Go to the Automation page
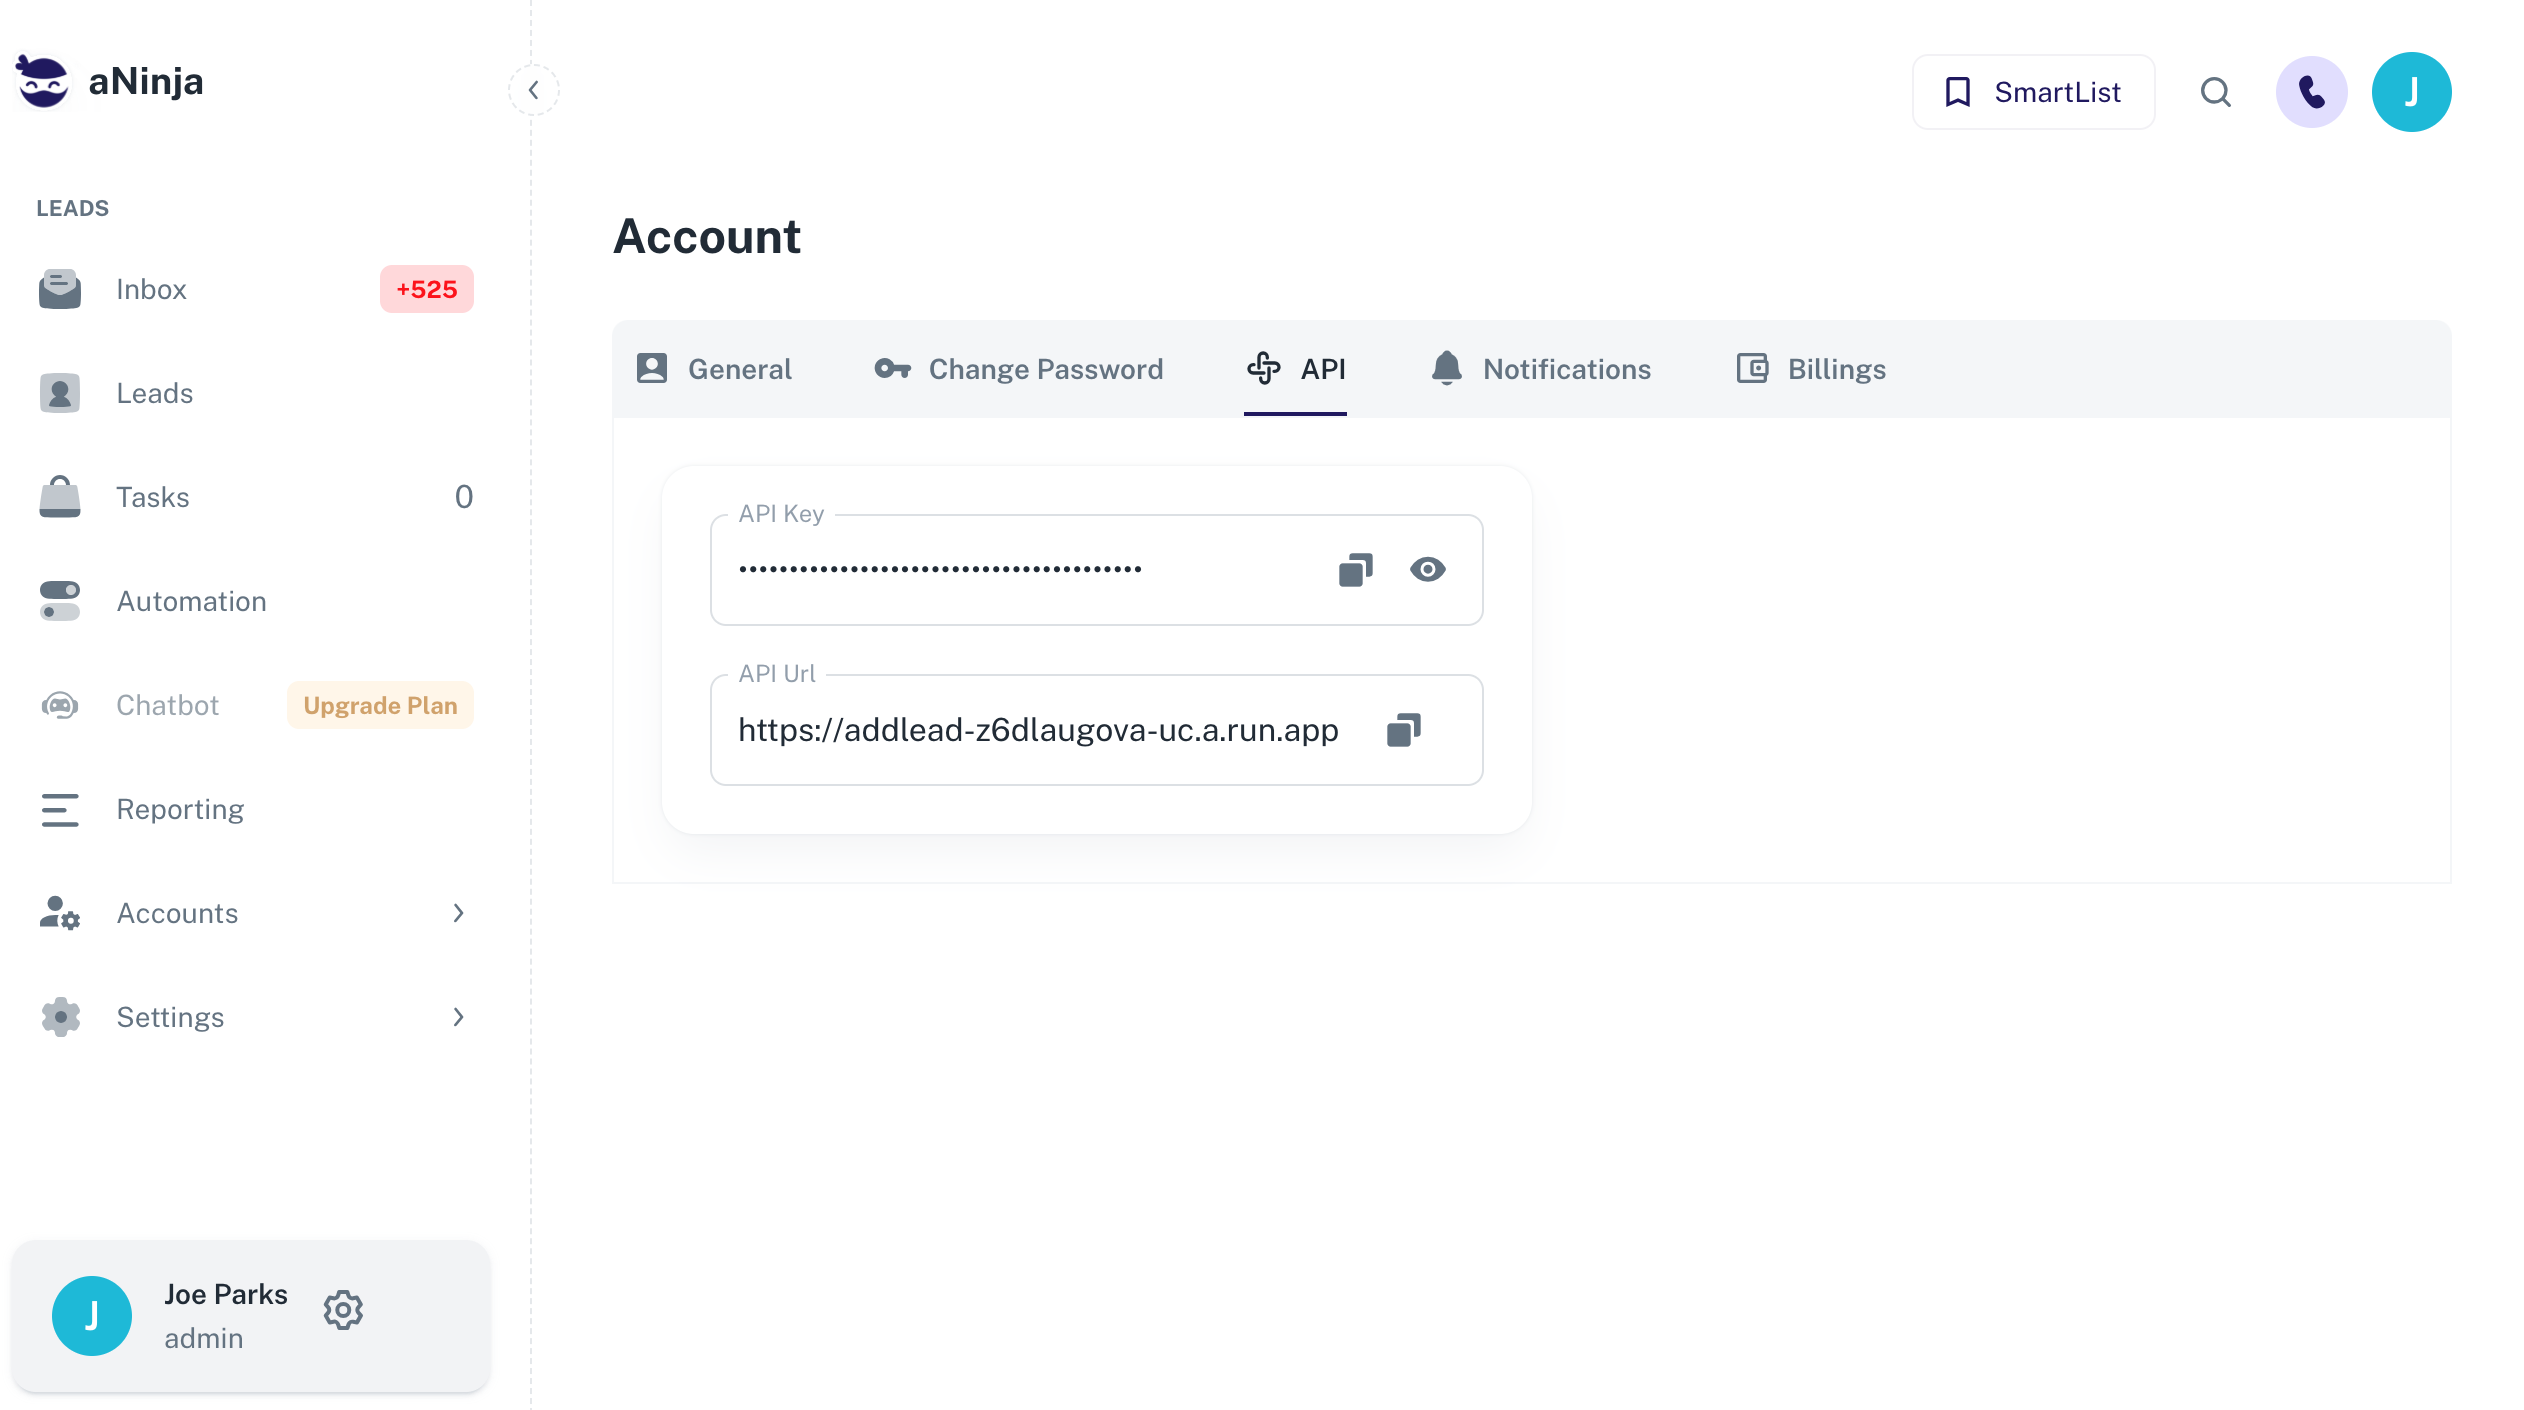 (191, 602)
